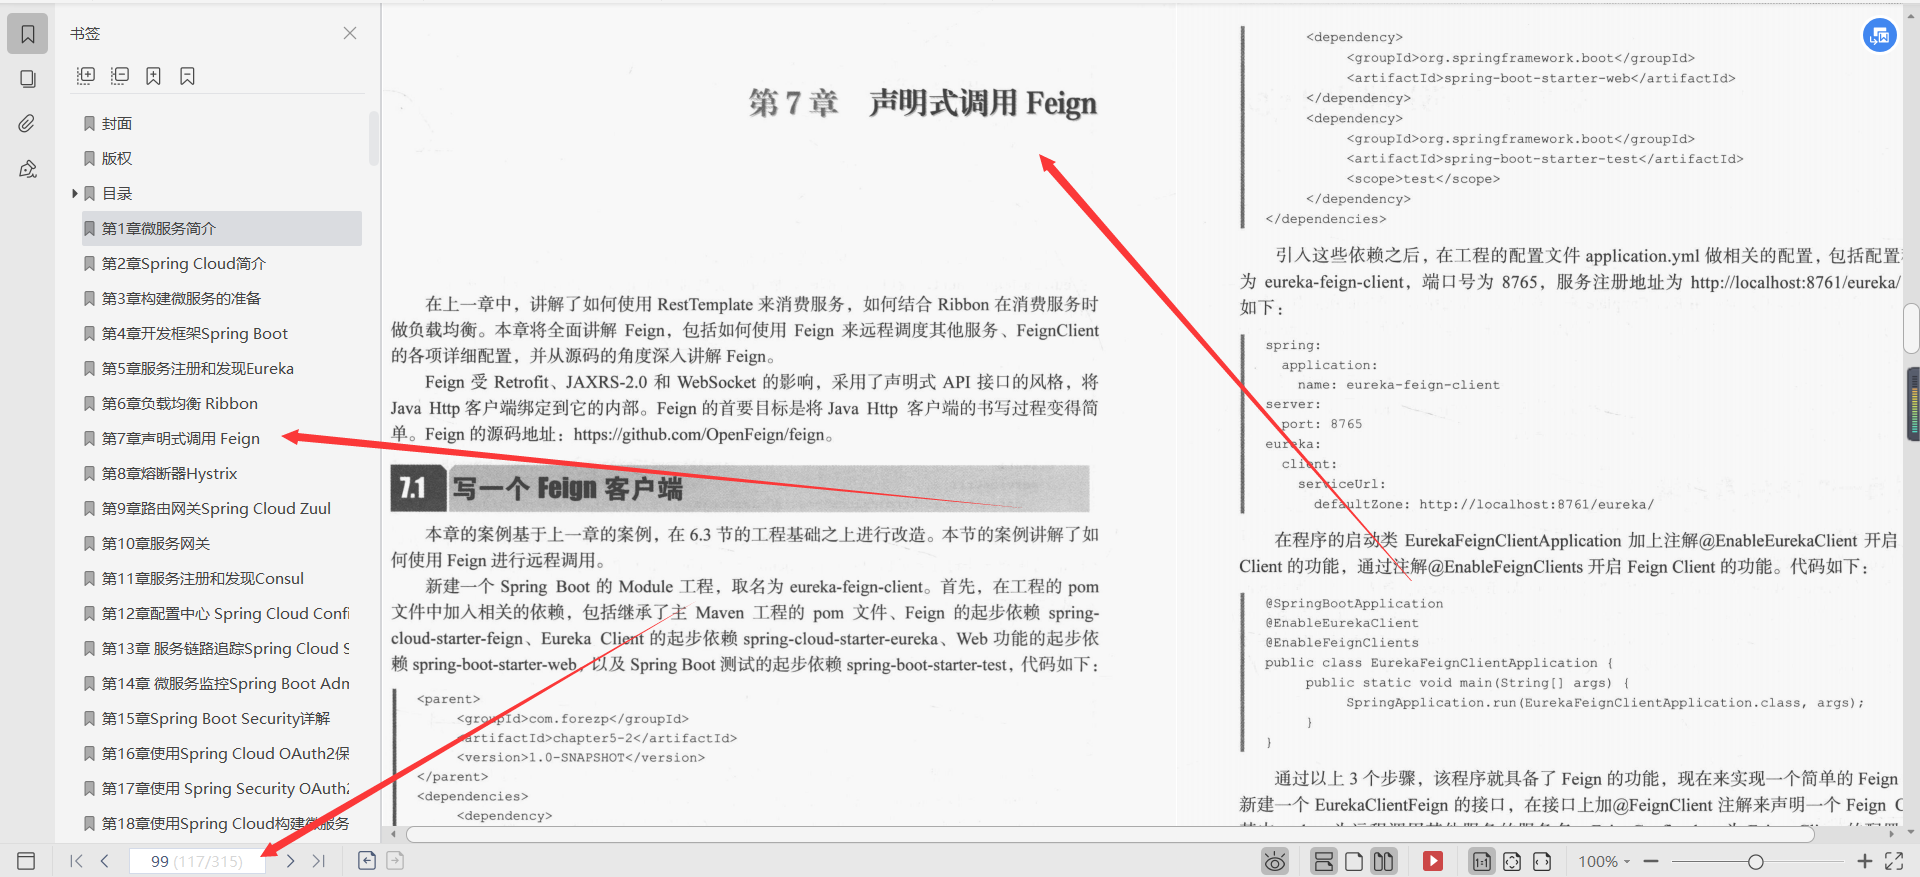This screenshot has height=877, width=1920.
Task: Click the zoom slider handle
Action: (x=1755, y=861)
